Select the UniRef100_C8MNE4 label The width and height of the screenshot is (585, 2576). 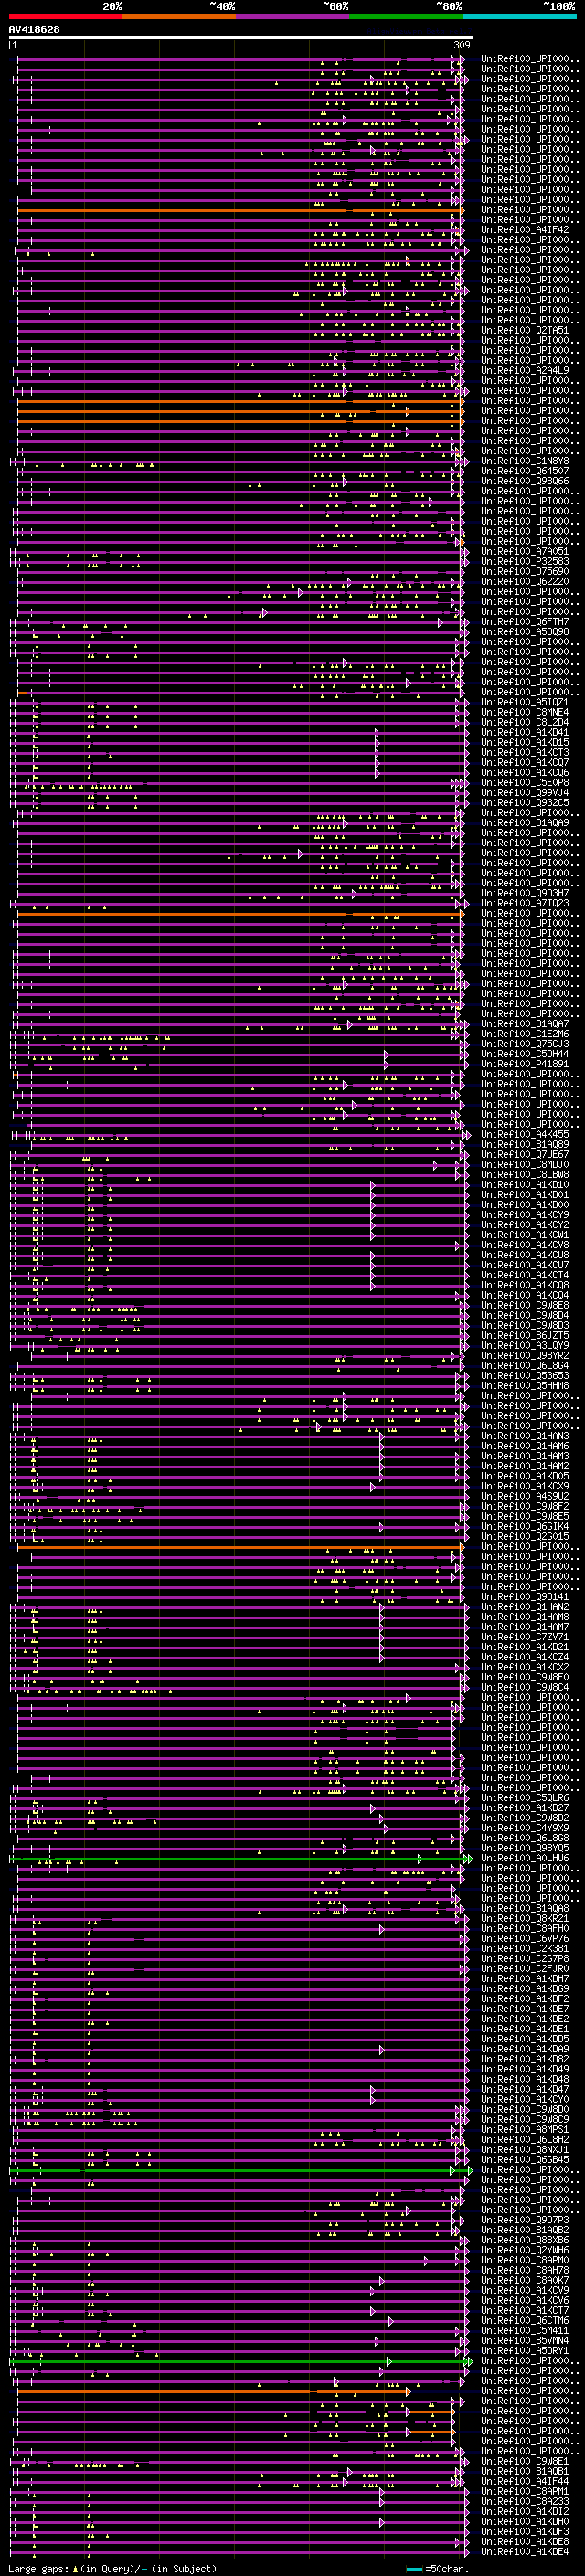[525, 712]
